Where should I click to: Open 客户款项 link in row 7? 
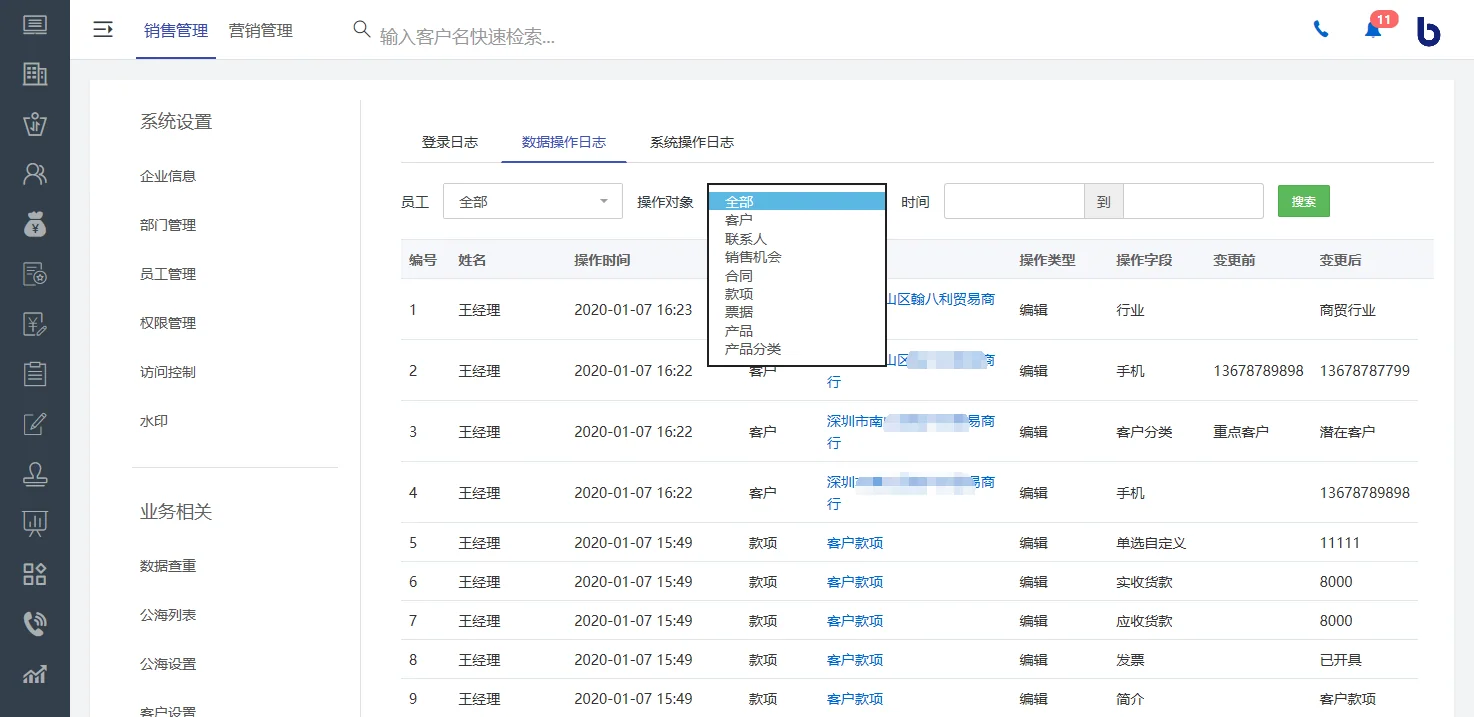click(855, 621)
